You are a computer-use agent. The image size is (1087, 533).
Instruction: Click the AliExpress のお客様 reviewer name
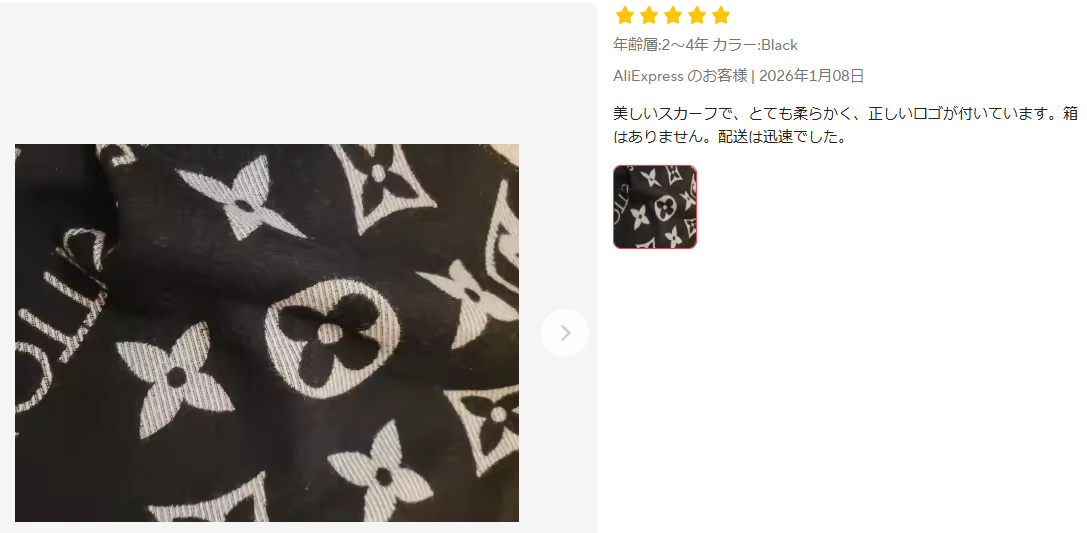[680, 76]
